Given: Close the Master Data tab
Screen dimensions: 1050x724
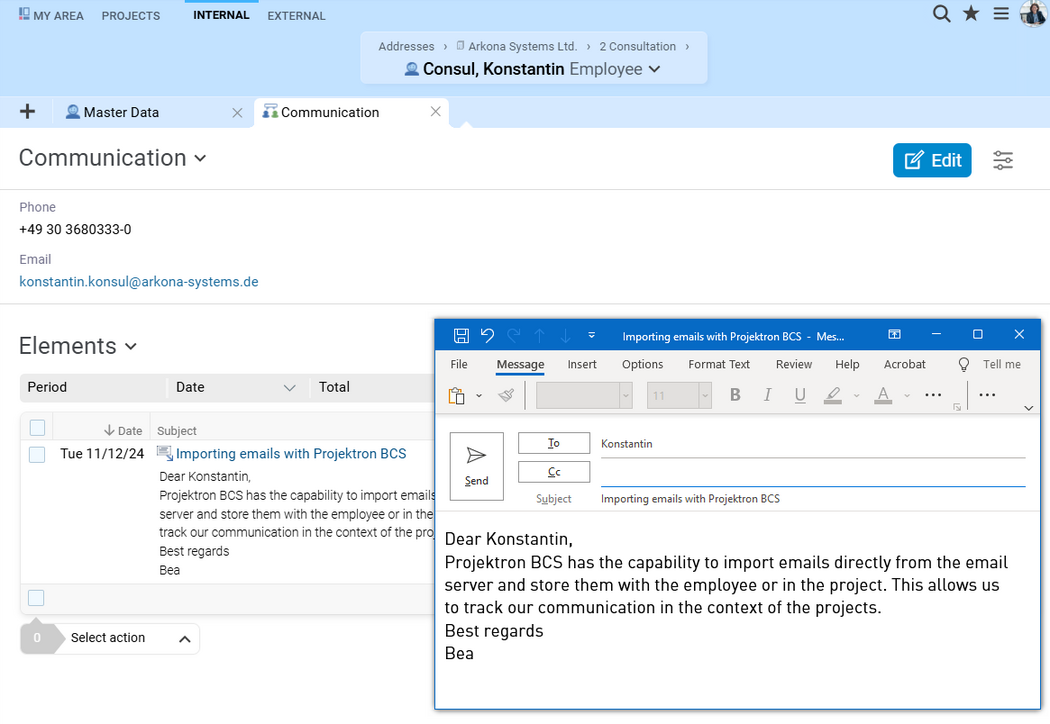Looking at the screenshot, I should [237, 113].
